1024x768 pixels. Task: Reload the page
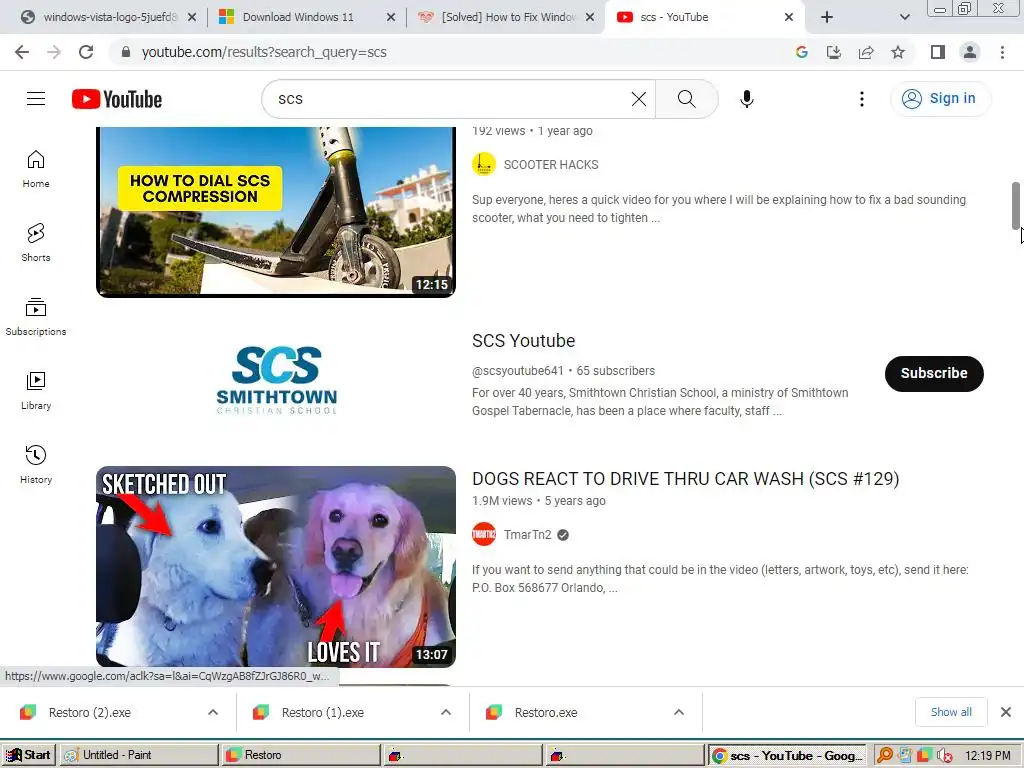pos(86,52)
